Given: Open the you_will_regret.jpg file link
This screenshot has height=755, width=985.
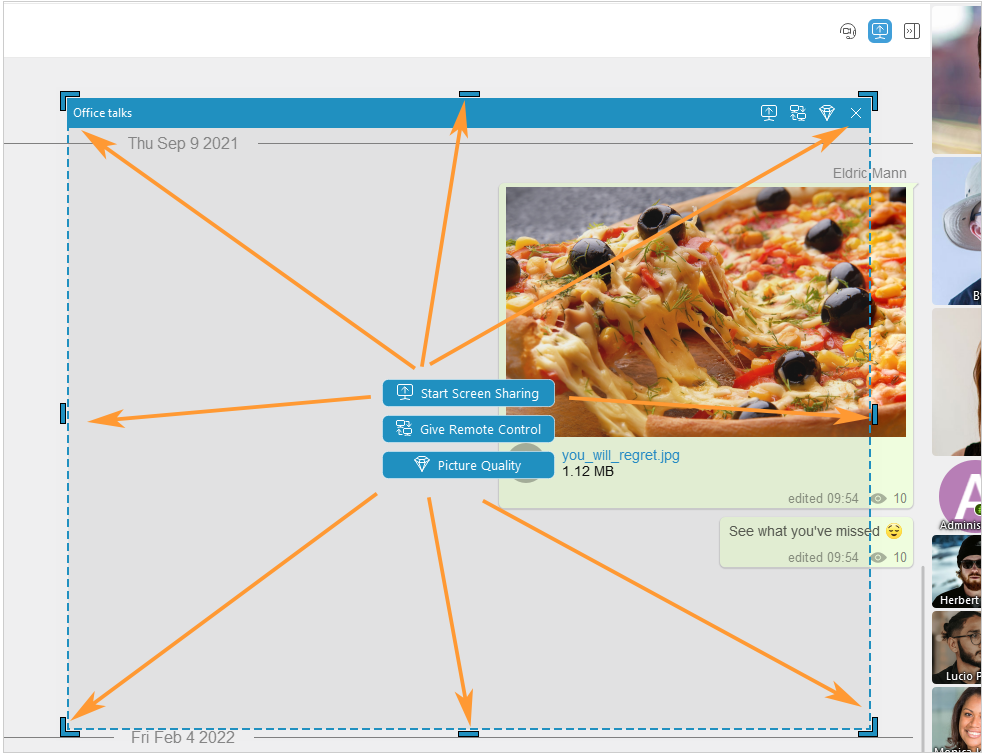Looking at the screenshot, I should [620, 456].
